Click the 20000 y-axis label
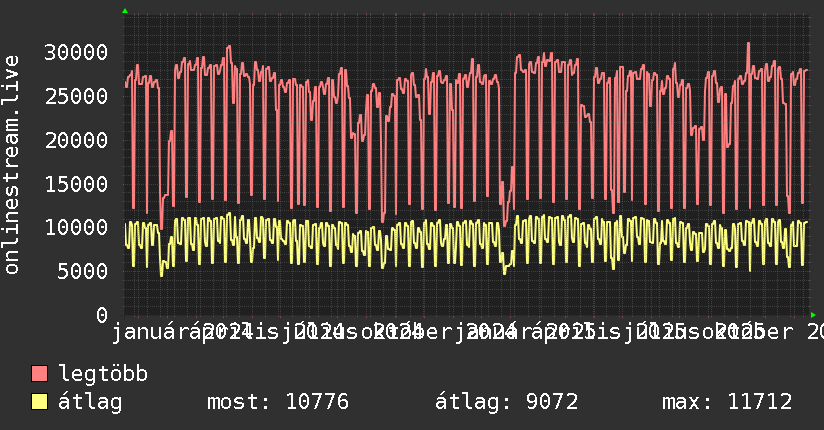 pyautogui.click(x=78, y=140)
